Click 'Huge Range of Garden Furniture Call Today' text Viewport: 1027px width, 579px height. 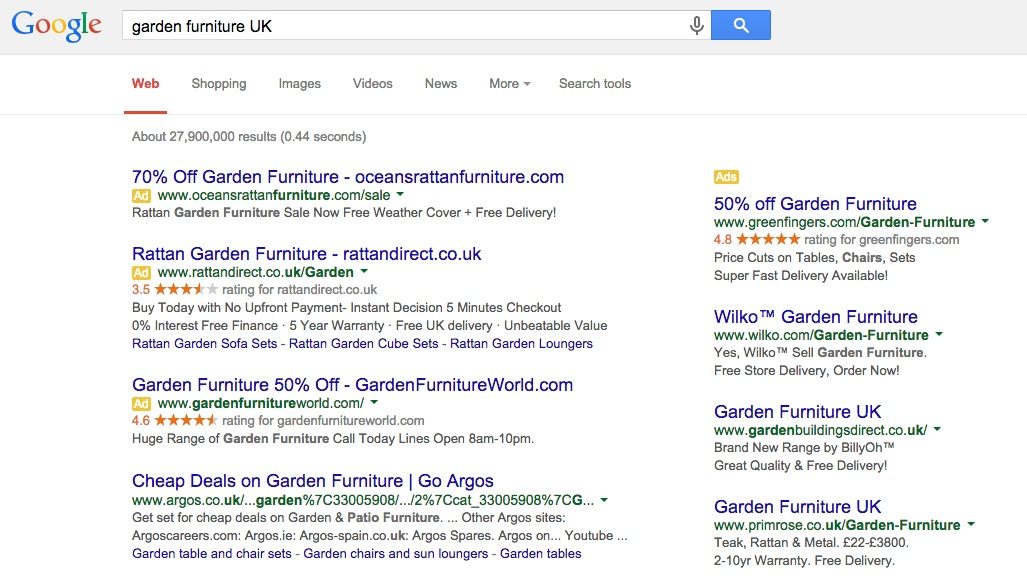point(333,439)
